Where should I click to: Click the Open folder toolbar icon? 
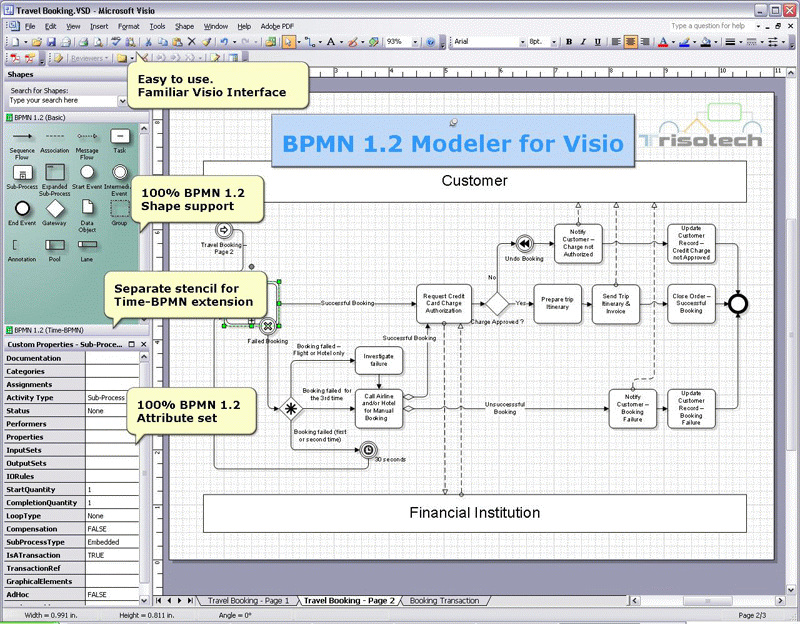[x=37, y=42]
